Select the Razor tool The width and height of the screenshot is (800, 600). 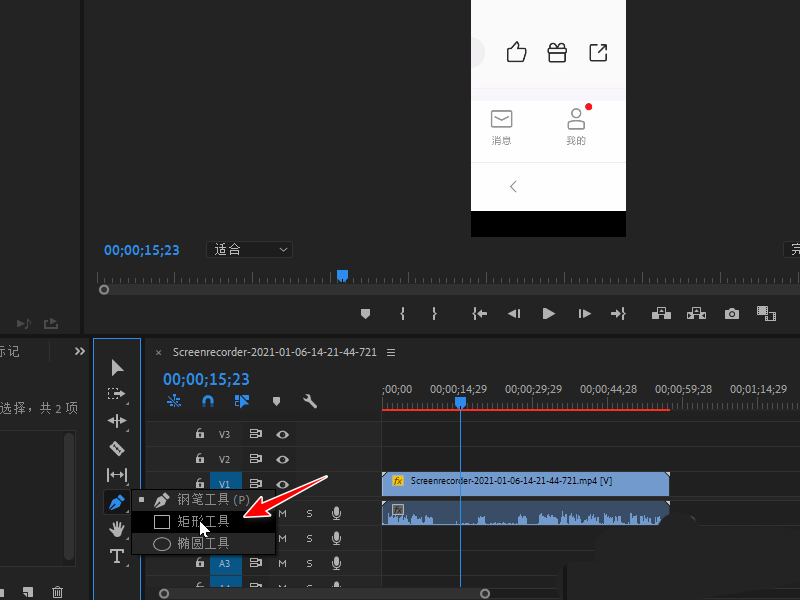(x=117, y=448)
